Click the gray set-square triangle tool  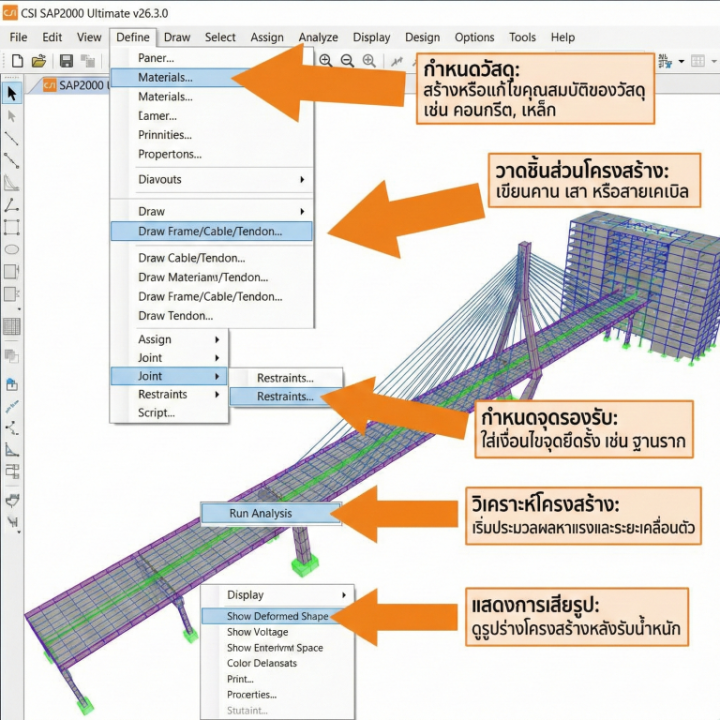[x=11, y=183]
